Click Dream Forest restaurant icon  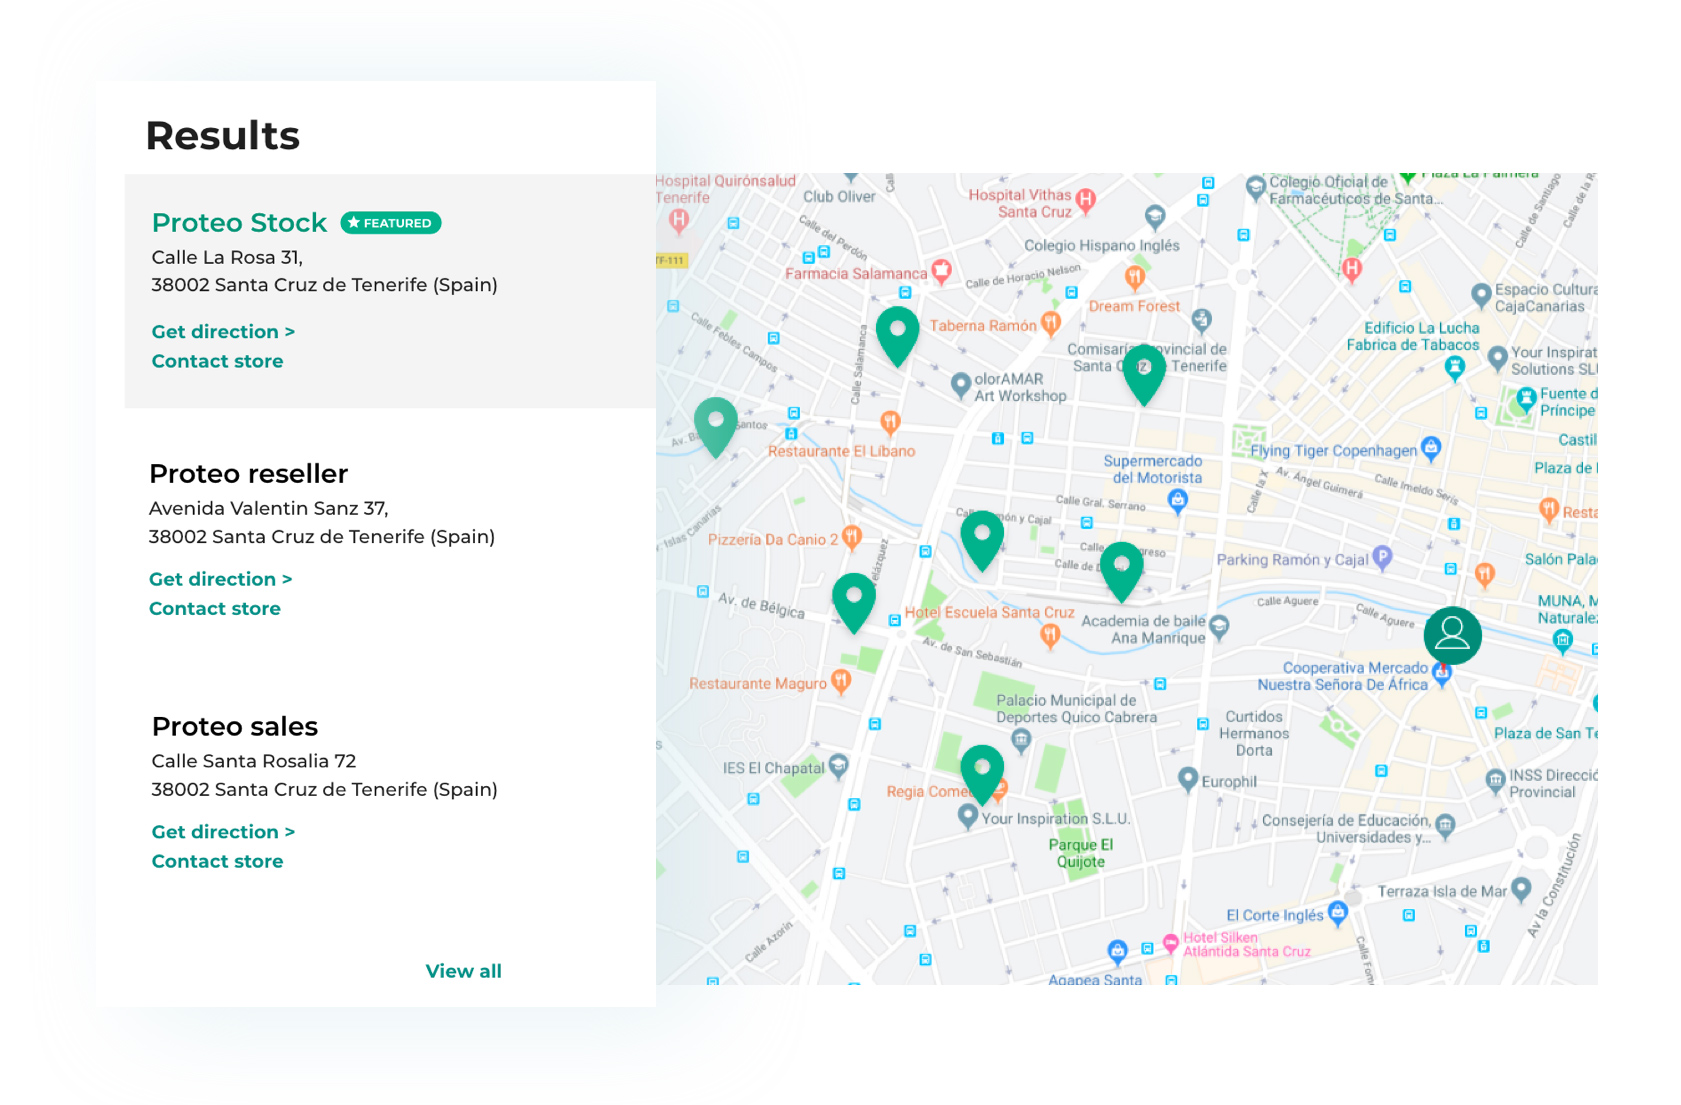tap(1134, 277)
